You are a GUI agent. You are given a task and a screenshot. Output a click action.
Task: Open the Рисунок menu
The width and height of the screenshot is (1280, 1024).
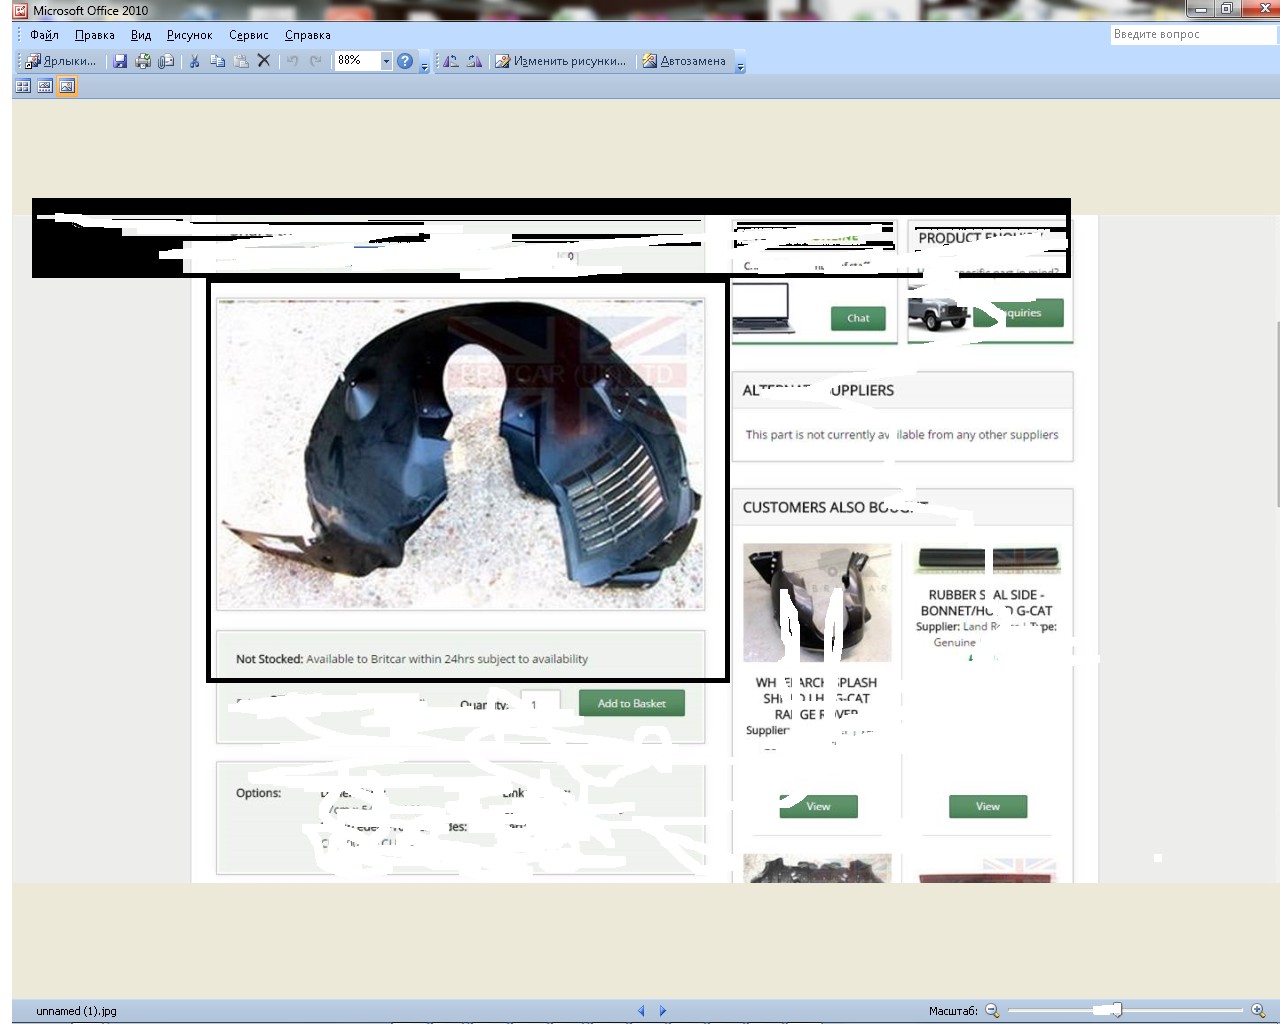coord(189,35)
